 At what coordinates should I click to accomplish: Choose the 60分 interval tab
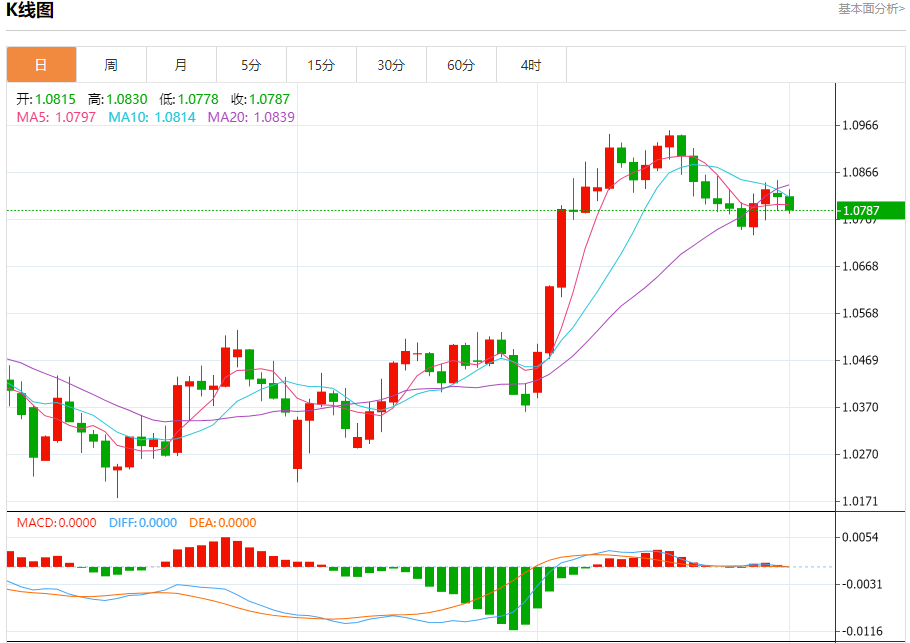click(x=461, y=65)
